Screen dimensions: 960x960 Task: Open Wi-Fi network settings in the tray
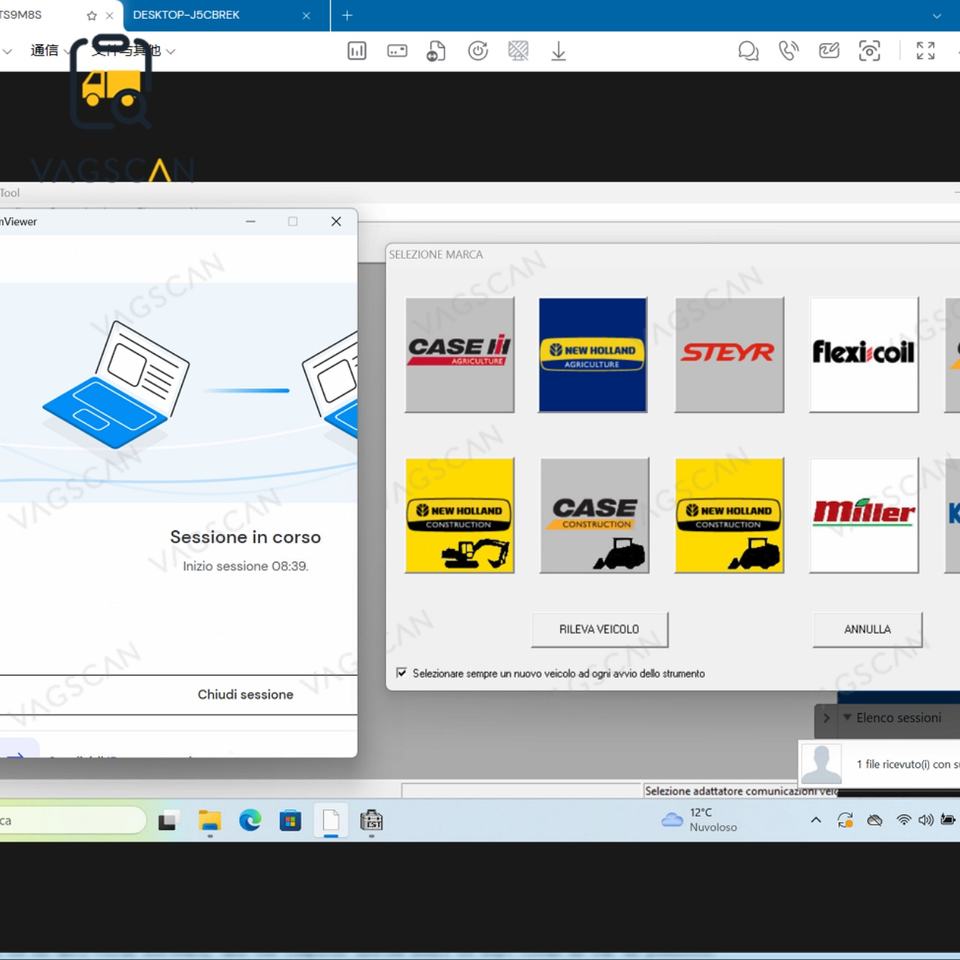[x=903, y=820]
